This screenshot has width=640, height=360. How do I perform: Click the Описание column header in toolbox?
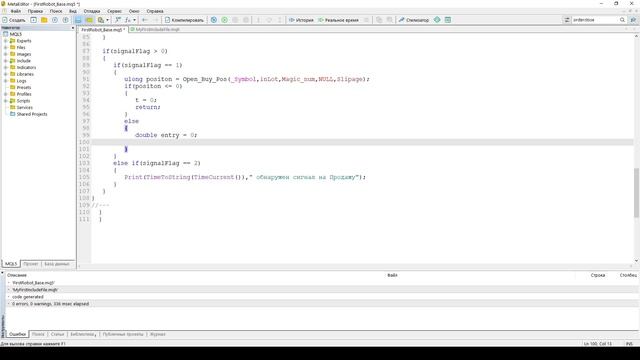coord(17,275)
